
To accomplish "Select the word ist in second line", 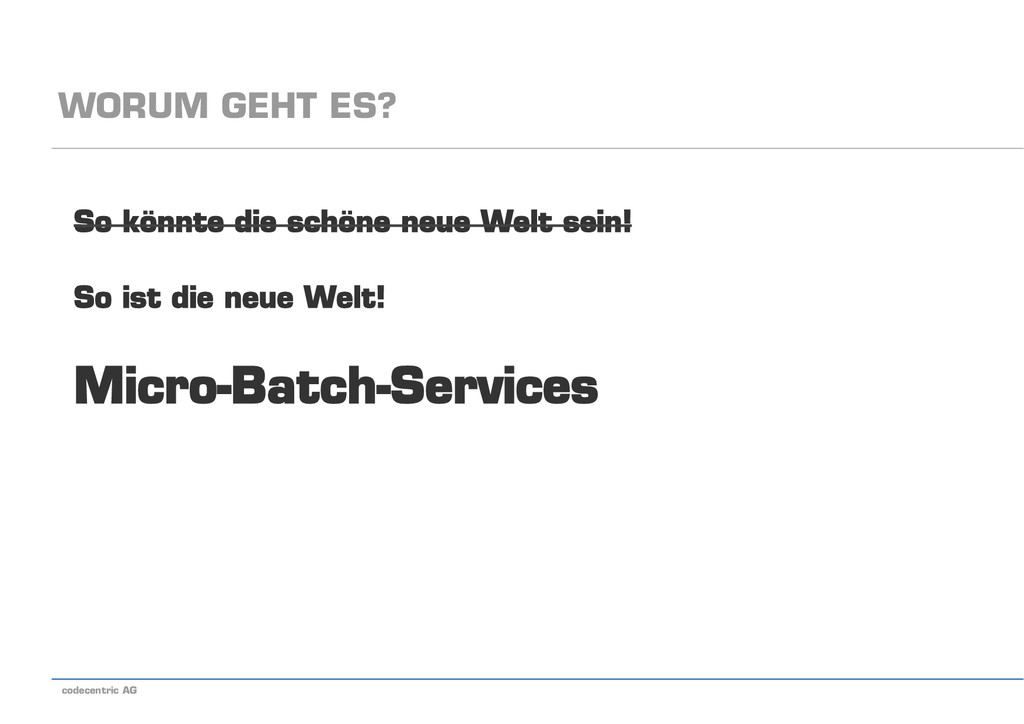I will click(x=141, y=297).
